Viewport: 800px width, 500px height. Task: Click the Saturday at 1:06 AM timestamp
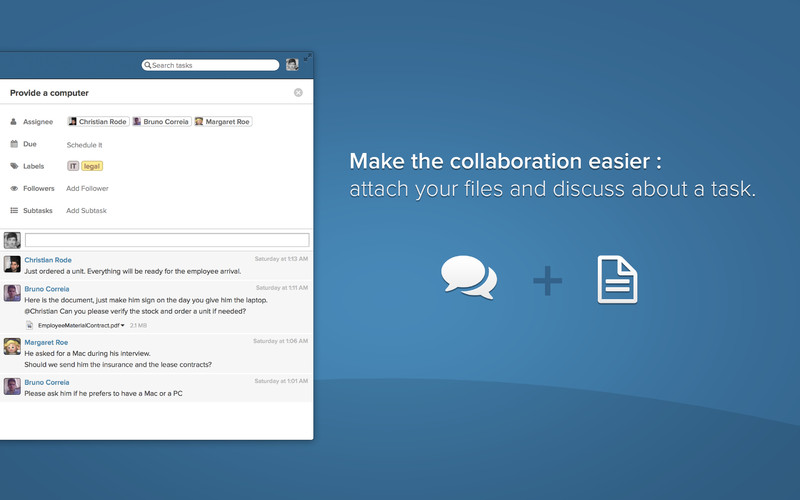point(281,341)
